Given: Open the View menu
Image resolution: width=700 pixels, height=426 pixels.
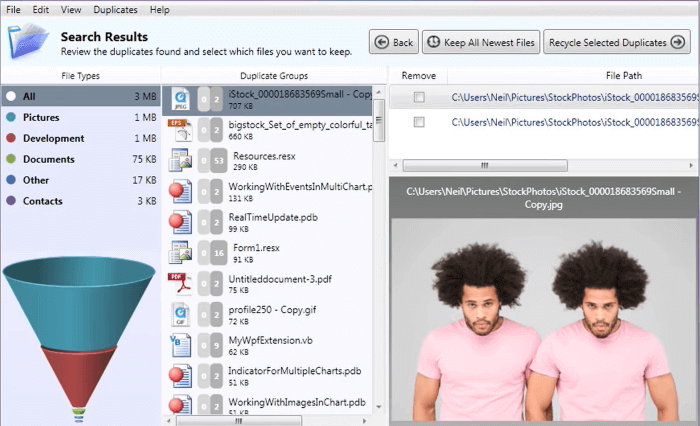Looking at the screenshot, I should (71, 9).
